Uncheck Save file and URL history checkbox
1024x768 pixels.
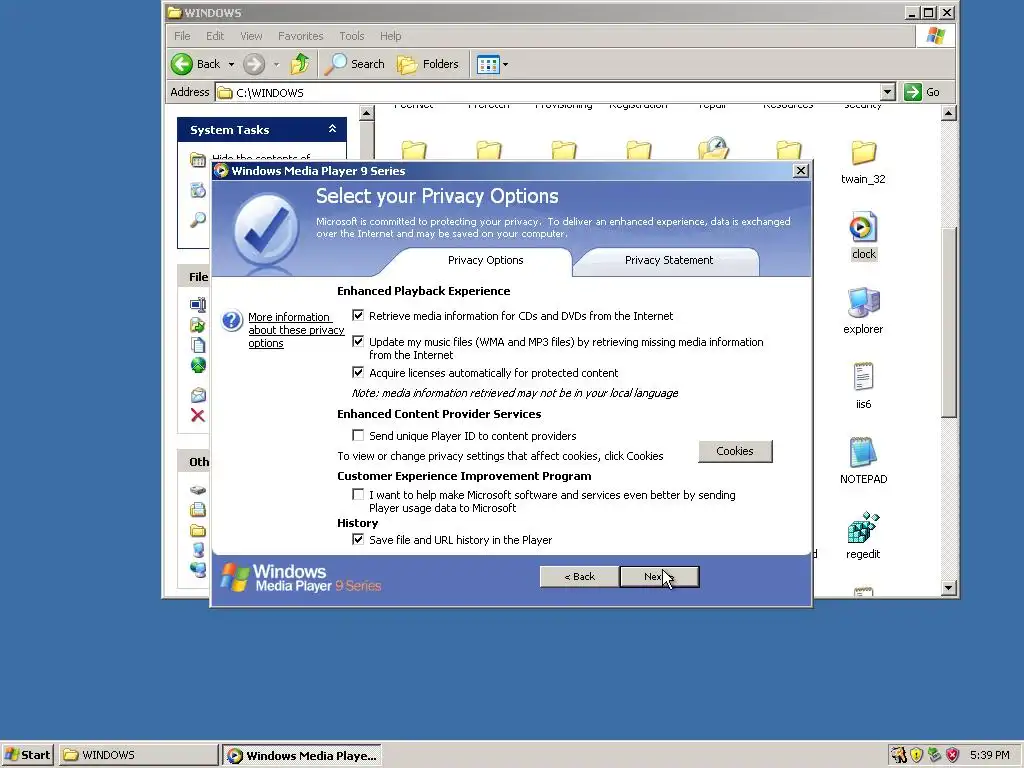(358, 539)
